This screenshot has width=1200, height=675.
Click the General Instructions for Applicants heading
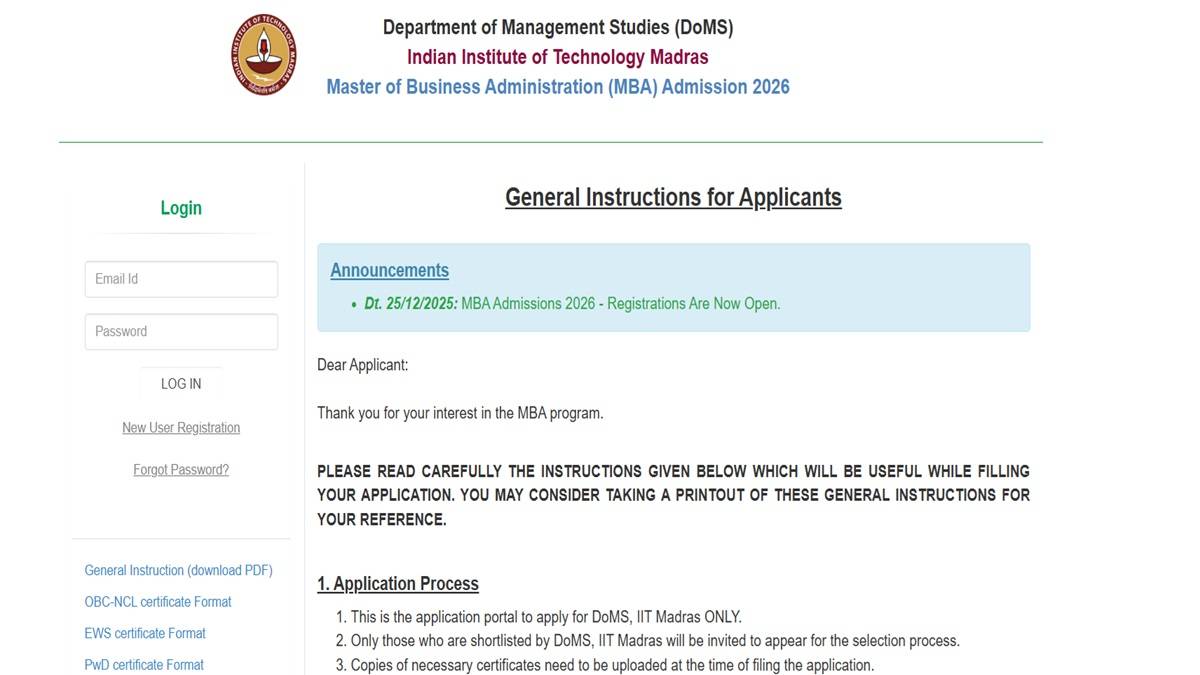673,197
